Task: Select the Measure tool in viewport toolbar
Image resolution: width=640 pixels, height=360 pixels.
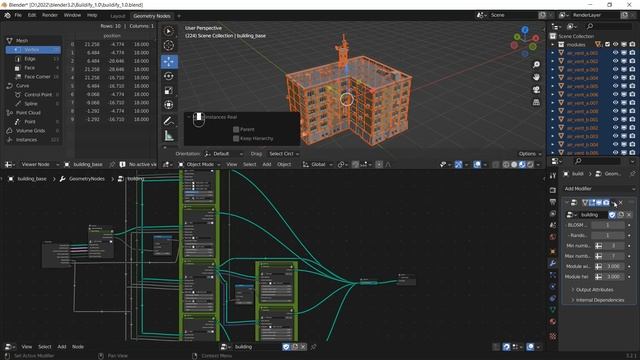Action: pos(169,136)
